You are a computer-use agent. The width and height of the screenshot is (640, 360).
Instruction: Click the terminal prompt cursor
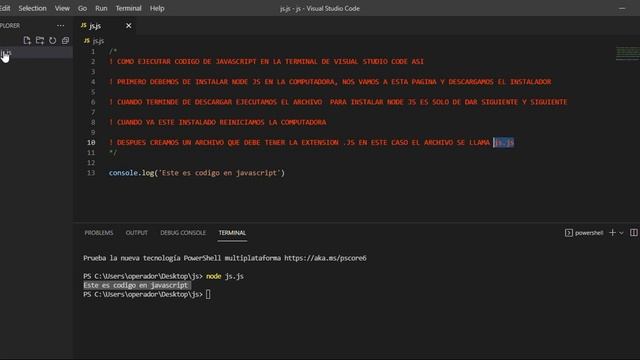[x=208, y=294]
